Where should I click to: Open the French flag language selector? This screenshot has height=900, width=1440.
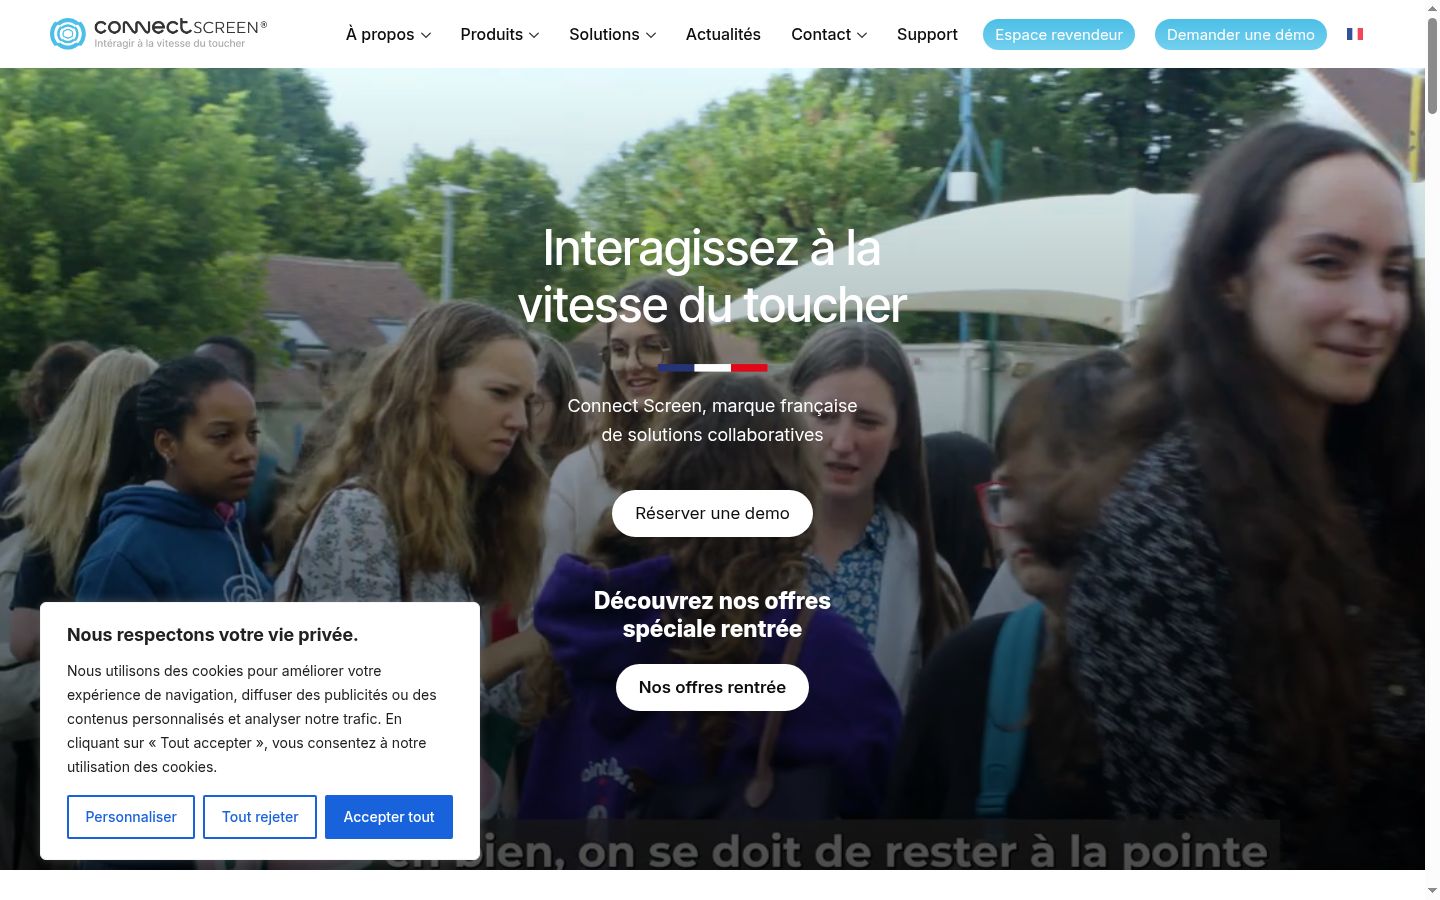tap(1355, 34)
